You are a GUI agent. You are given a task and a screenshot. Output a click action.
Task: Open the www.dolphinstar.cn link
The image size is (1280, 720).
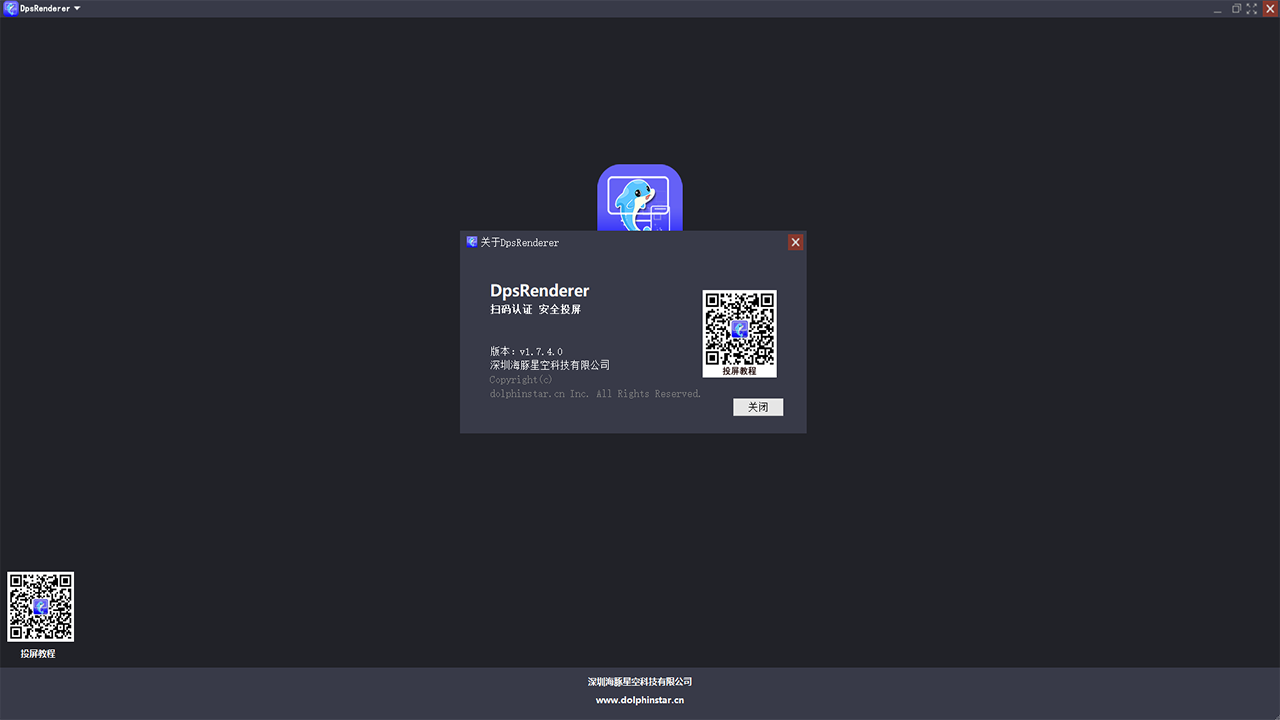point(640,699)
